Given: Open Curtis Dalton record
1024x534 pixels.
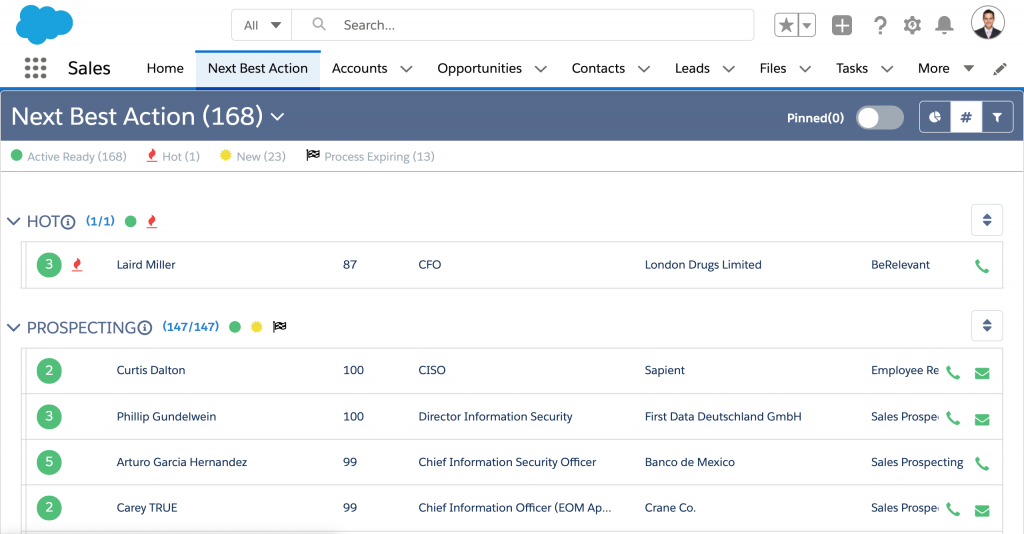Looking at the screenshot, I should 151,370.
